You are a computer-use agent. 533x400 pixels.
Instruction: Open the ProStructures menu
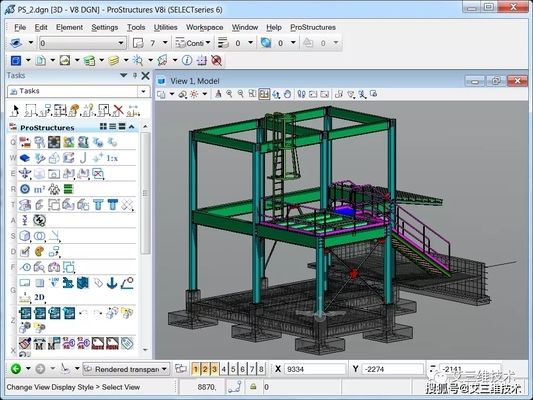[x=313, y=27]
